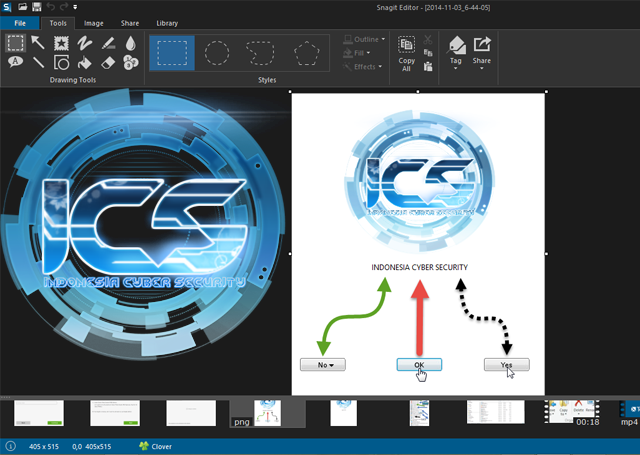The height and width of the screenshot is (455, 640).
Task: Click the 405 x 515 dimensions text
Action: pyautogui.click(x=44, y=446)
